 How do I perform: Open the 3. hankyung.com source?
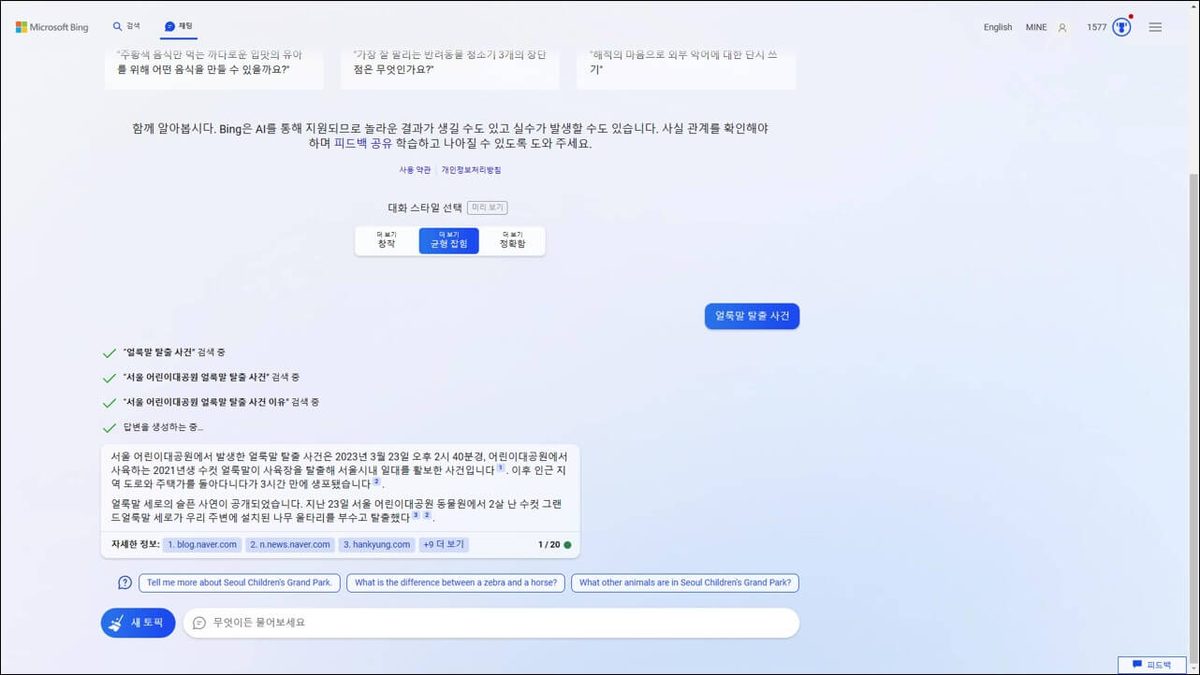point(376,545)
